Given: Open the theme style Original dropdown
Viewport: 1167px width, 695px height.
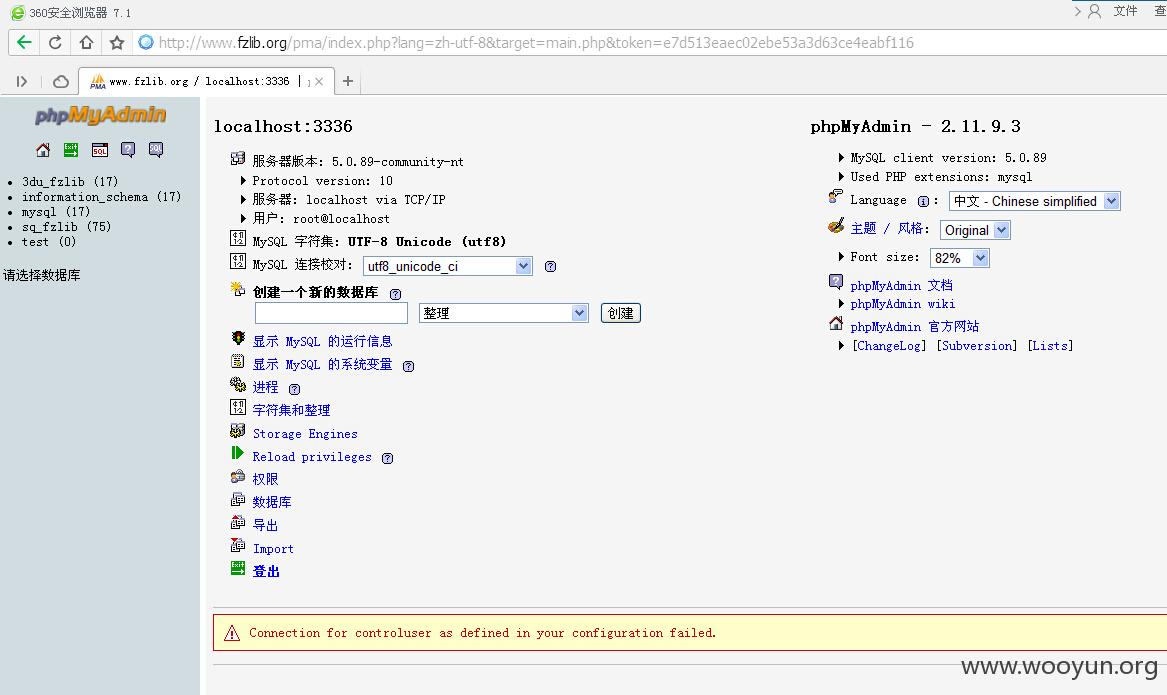Looking at the screenshot, I should tap(975, 230).
